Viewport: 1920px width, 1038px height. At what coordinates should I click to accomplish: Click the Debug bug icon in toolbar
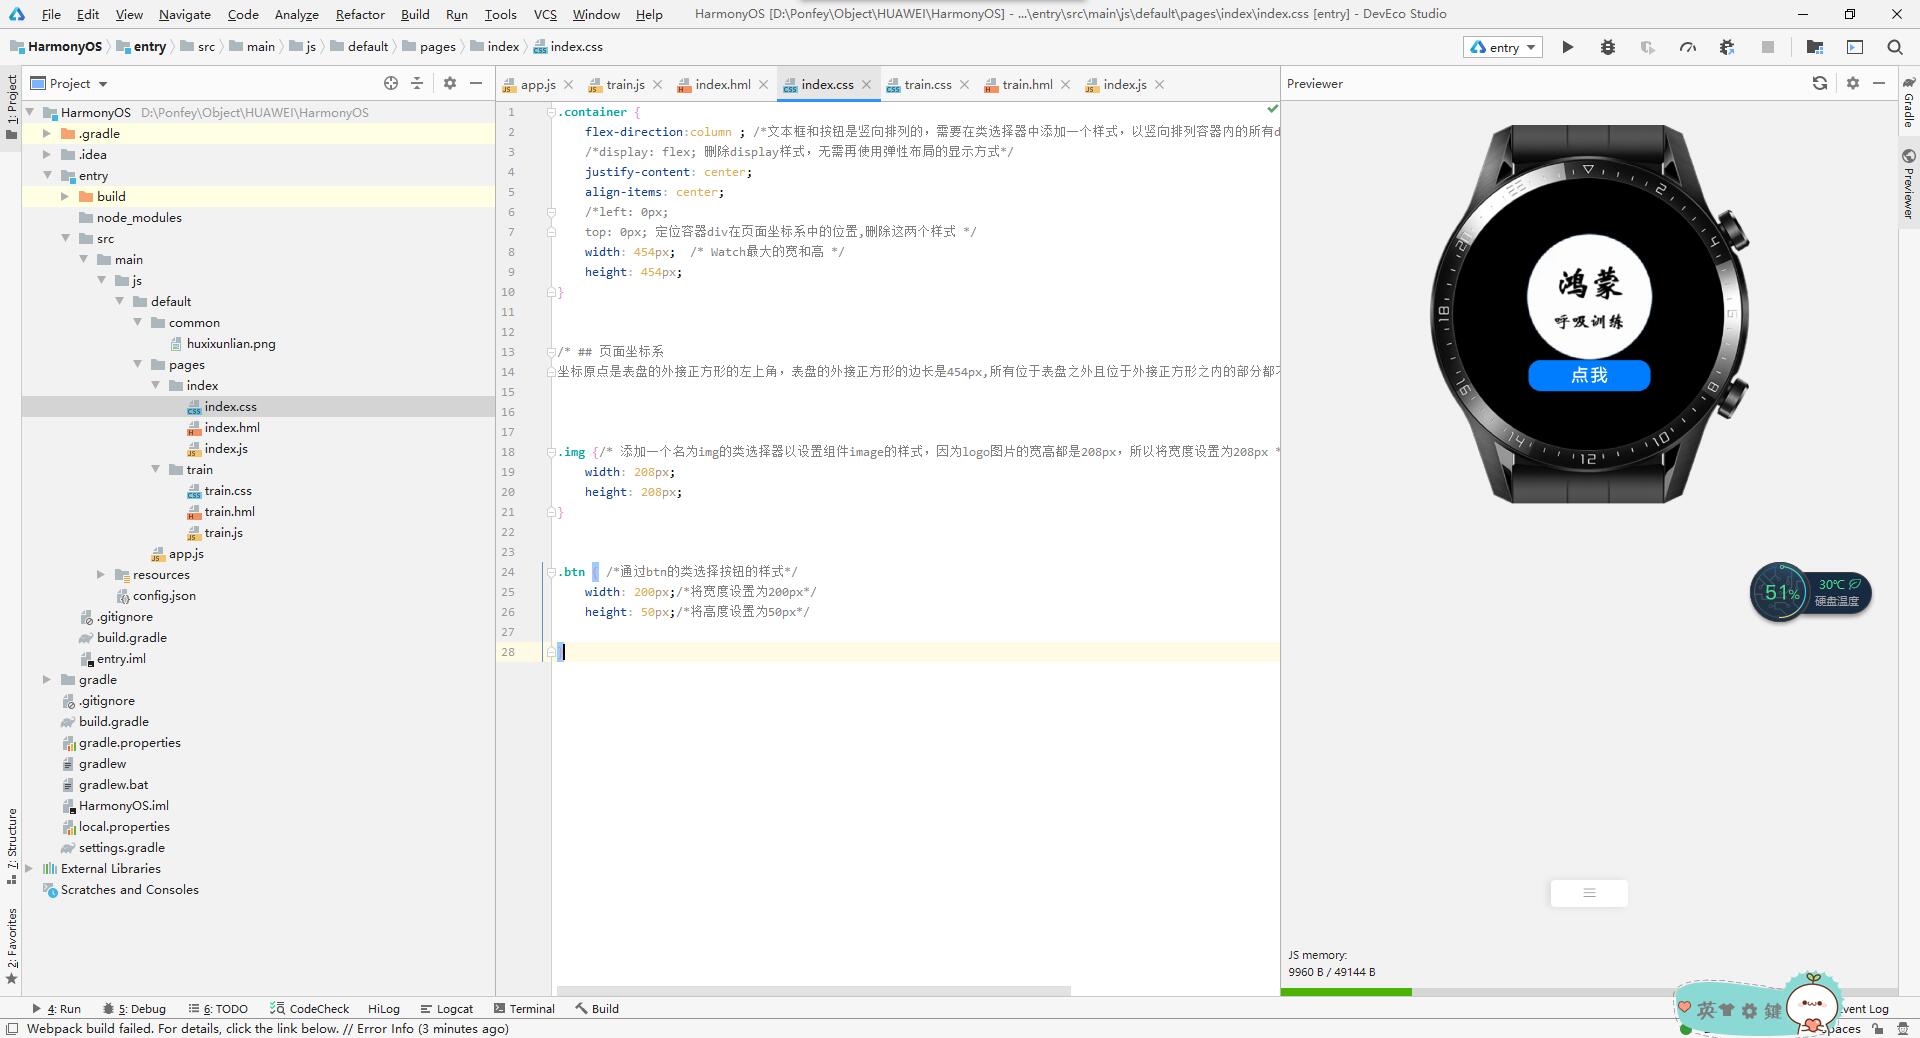(1607, 47)
